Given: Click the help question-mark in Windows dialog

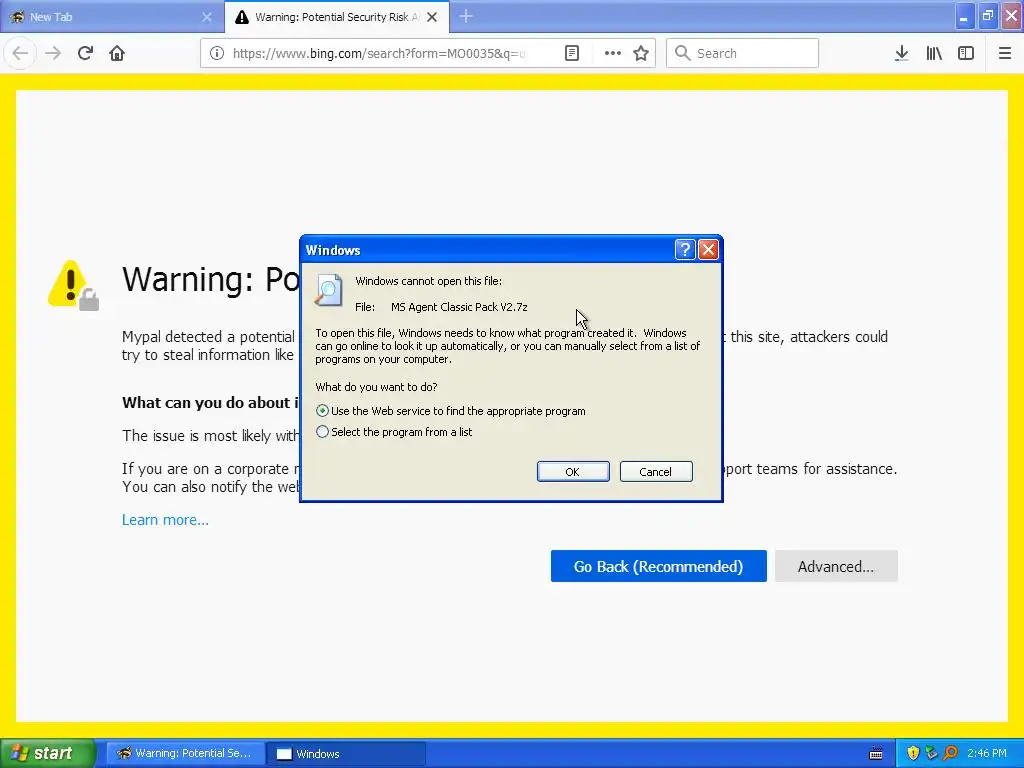Looking at the screenshot, I should tap(684, 249).
